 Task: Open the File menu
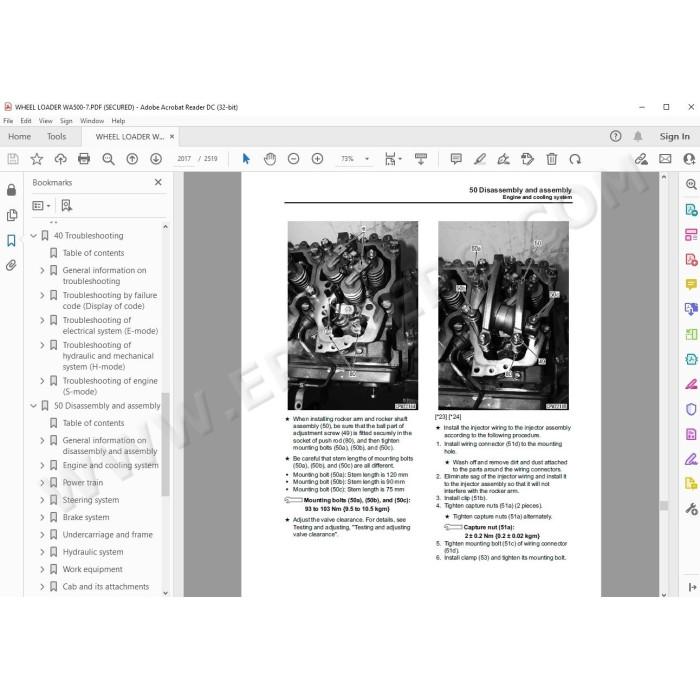[8, 121]
